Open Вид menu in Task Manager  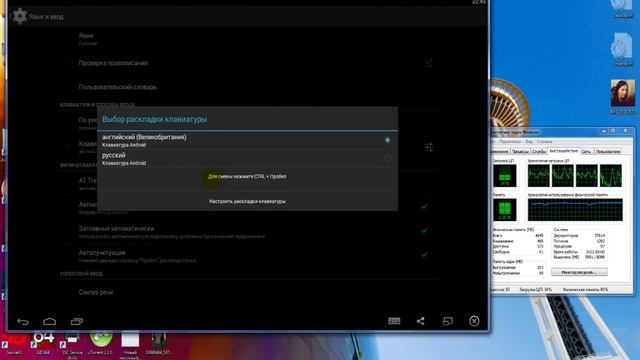pos(529,141)
